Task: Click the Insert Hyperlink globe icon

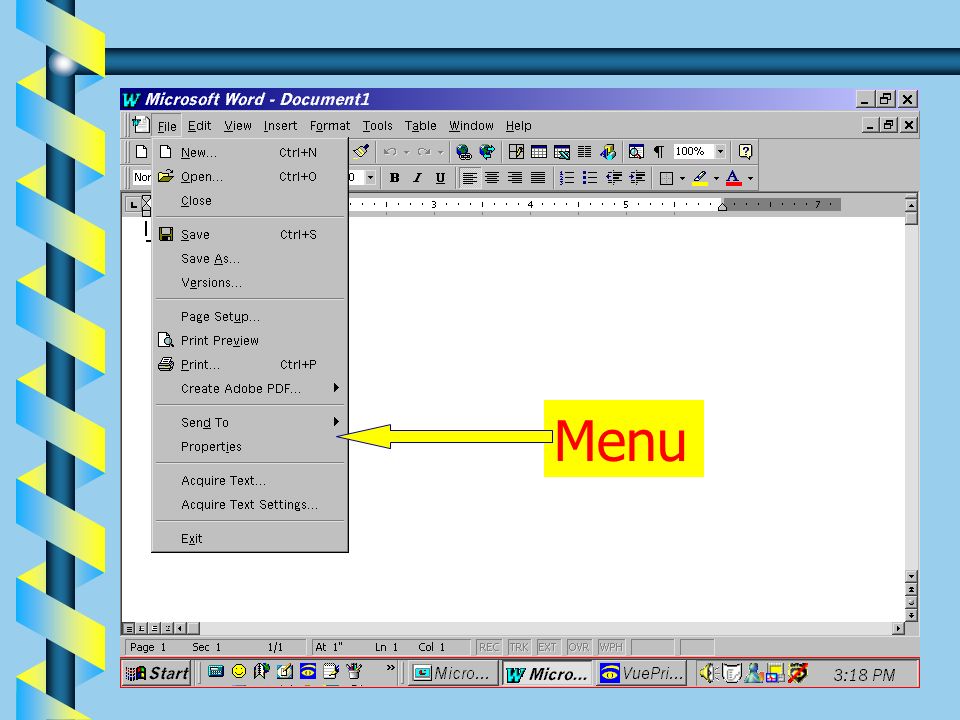Action: [463, 152]
